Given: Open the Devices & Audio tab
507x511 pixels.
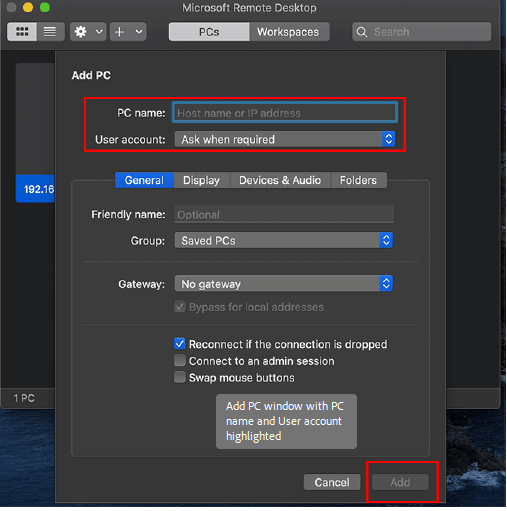Looking at the screenshot, I should (280, 180).
